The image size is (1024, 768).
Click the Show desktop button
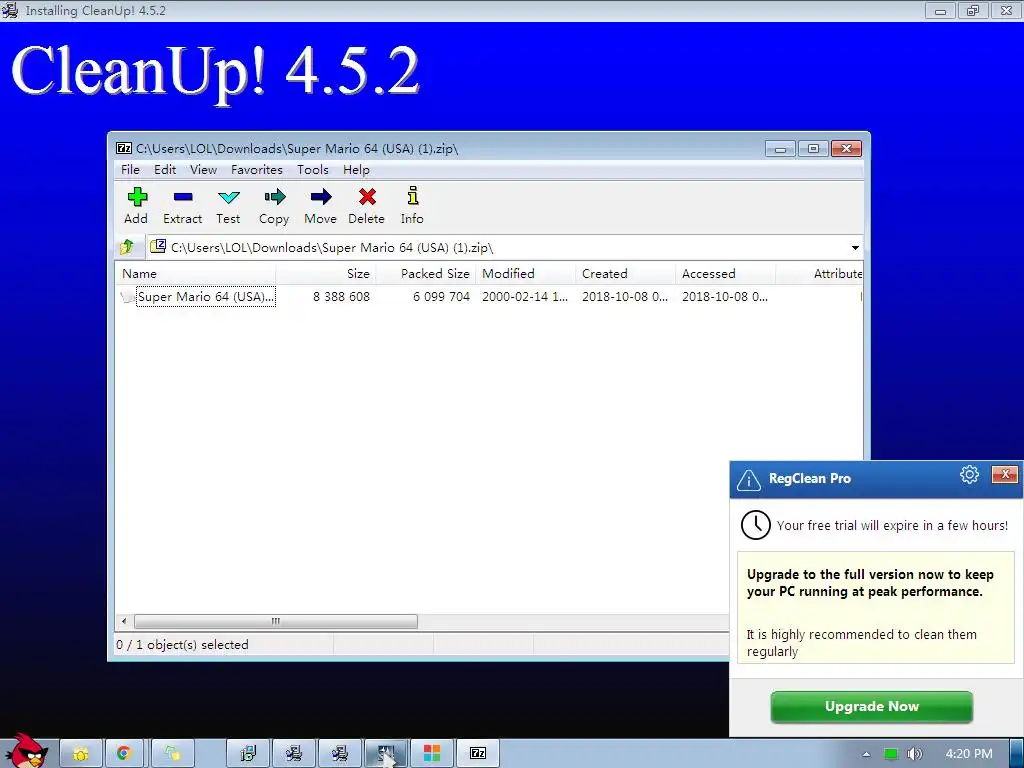[x=1016, y=754]
